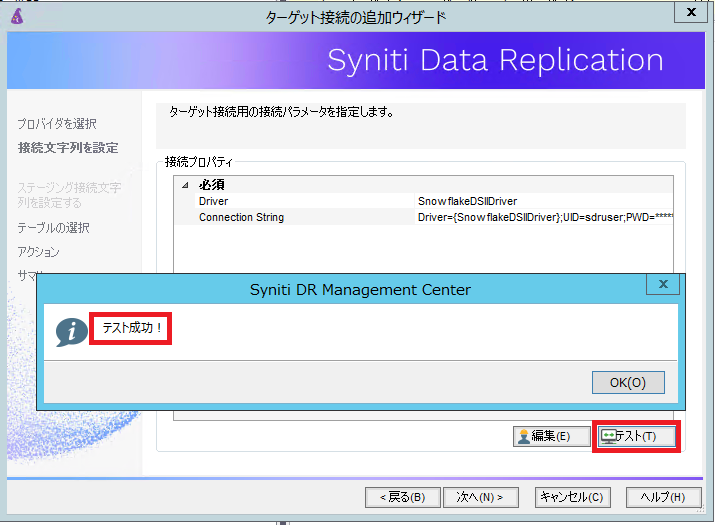Click the 接続プロパティ group label
Screen dimensions: 715x525
coord(198,162)
